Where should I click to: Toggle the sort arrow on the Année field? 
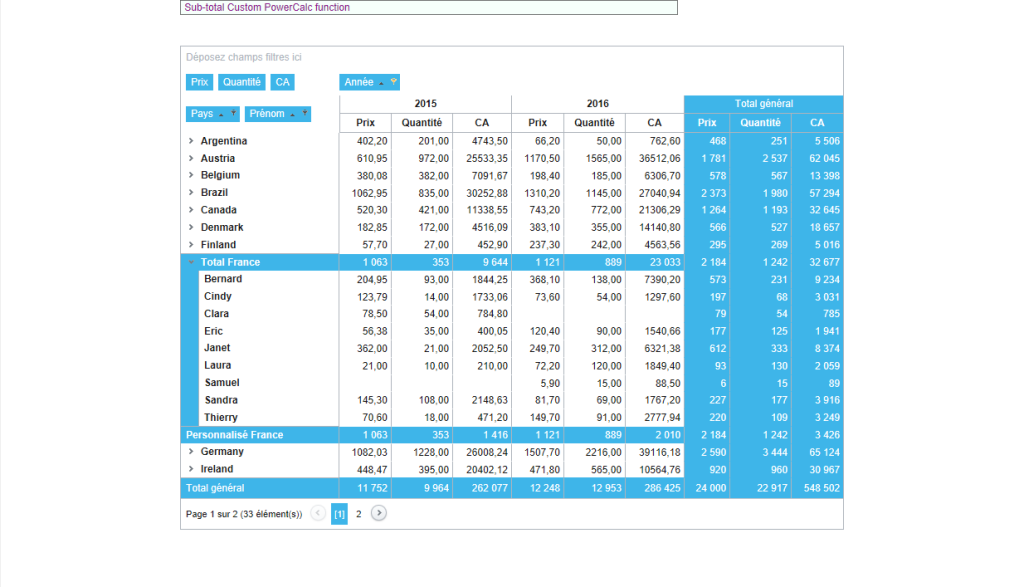pos(381,83)
